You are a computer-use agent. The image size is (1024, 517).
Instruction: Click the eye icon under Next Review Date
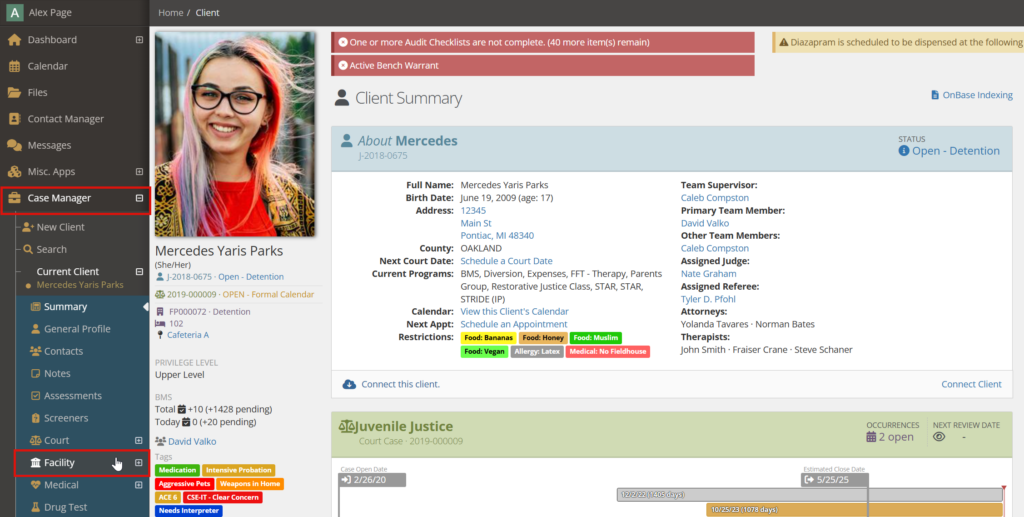939,437
